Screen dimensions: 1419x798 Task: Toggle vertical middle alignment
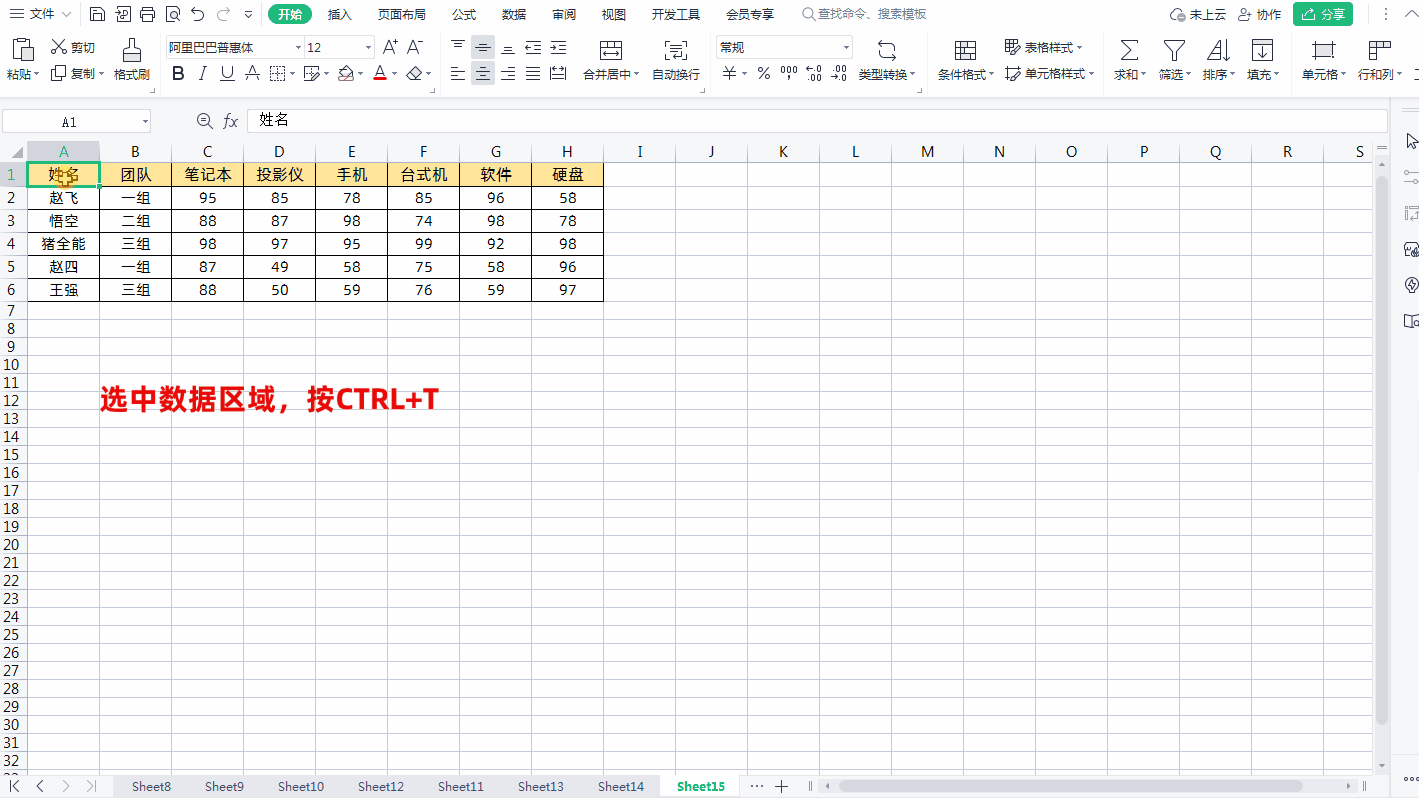(x=483, y=47)
